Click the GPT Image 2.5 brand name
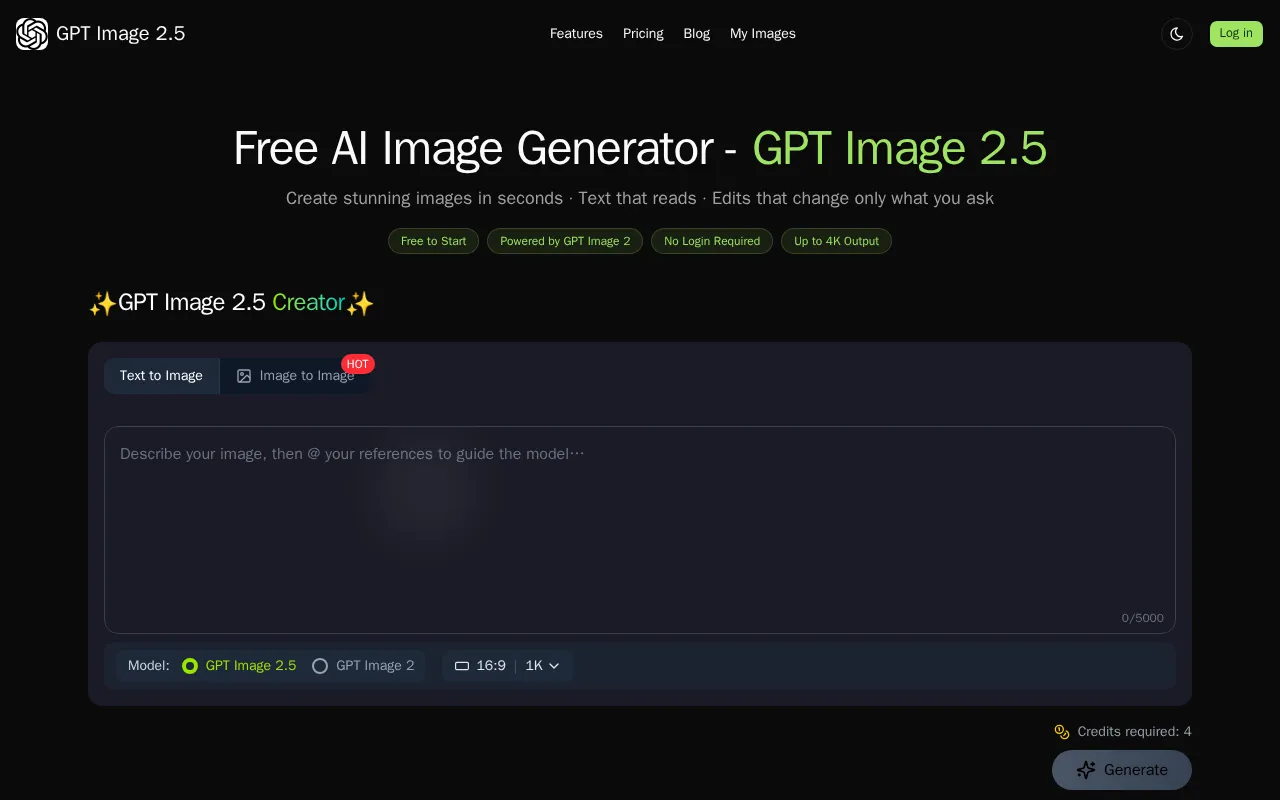1280x800 pixels. (121, 34)
